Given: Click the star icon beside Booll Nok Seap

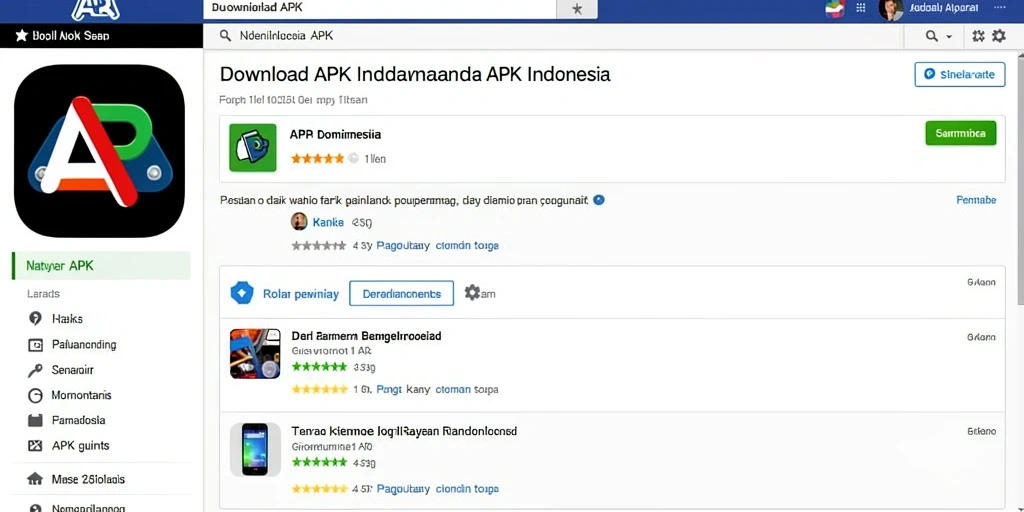Looking at the screenshot, I should 21,35.
